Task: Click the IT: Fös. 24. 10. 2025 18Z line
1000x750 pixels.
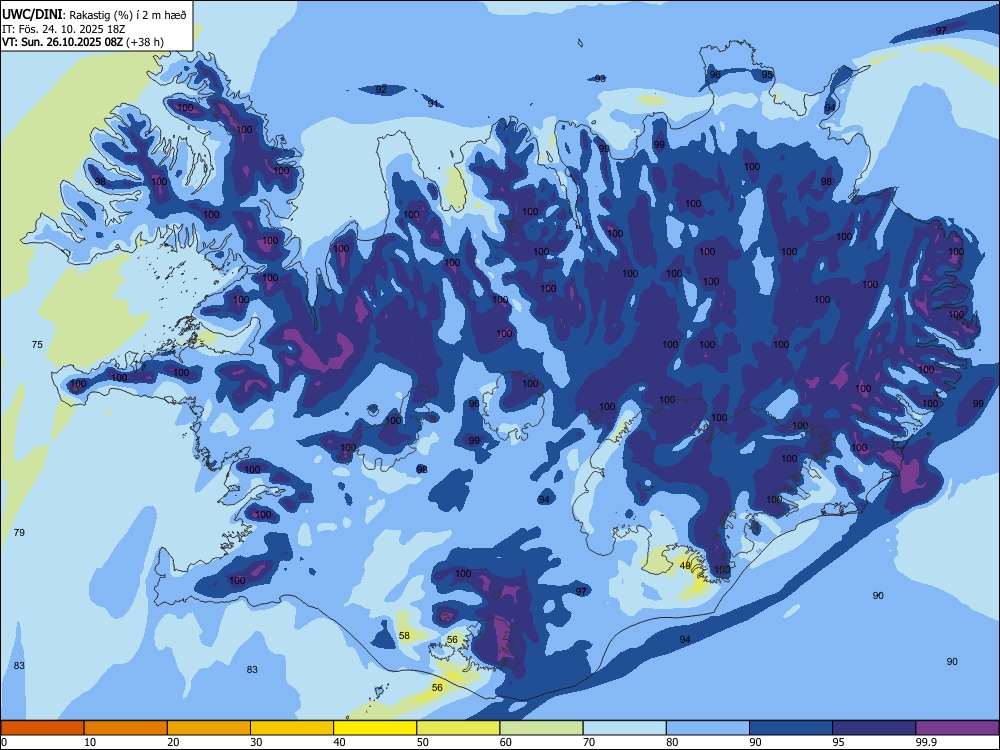Action: click(64, 29)
